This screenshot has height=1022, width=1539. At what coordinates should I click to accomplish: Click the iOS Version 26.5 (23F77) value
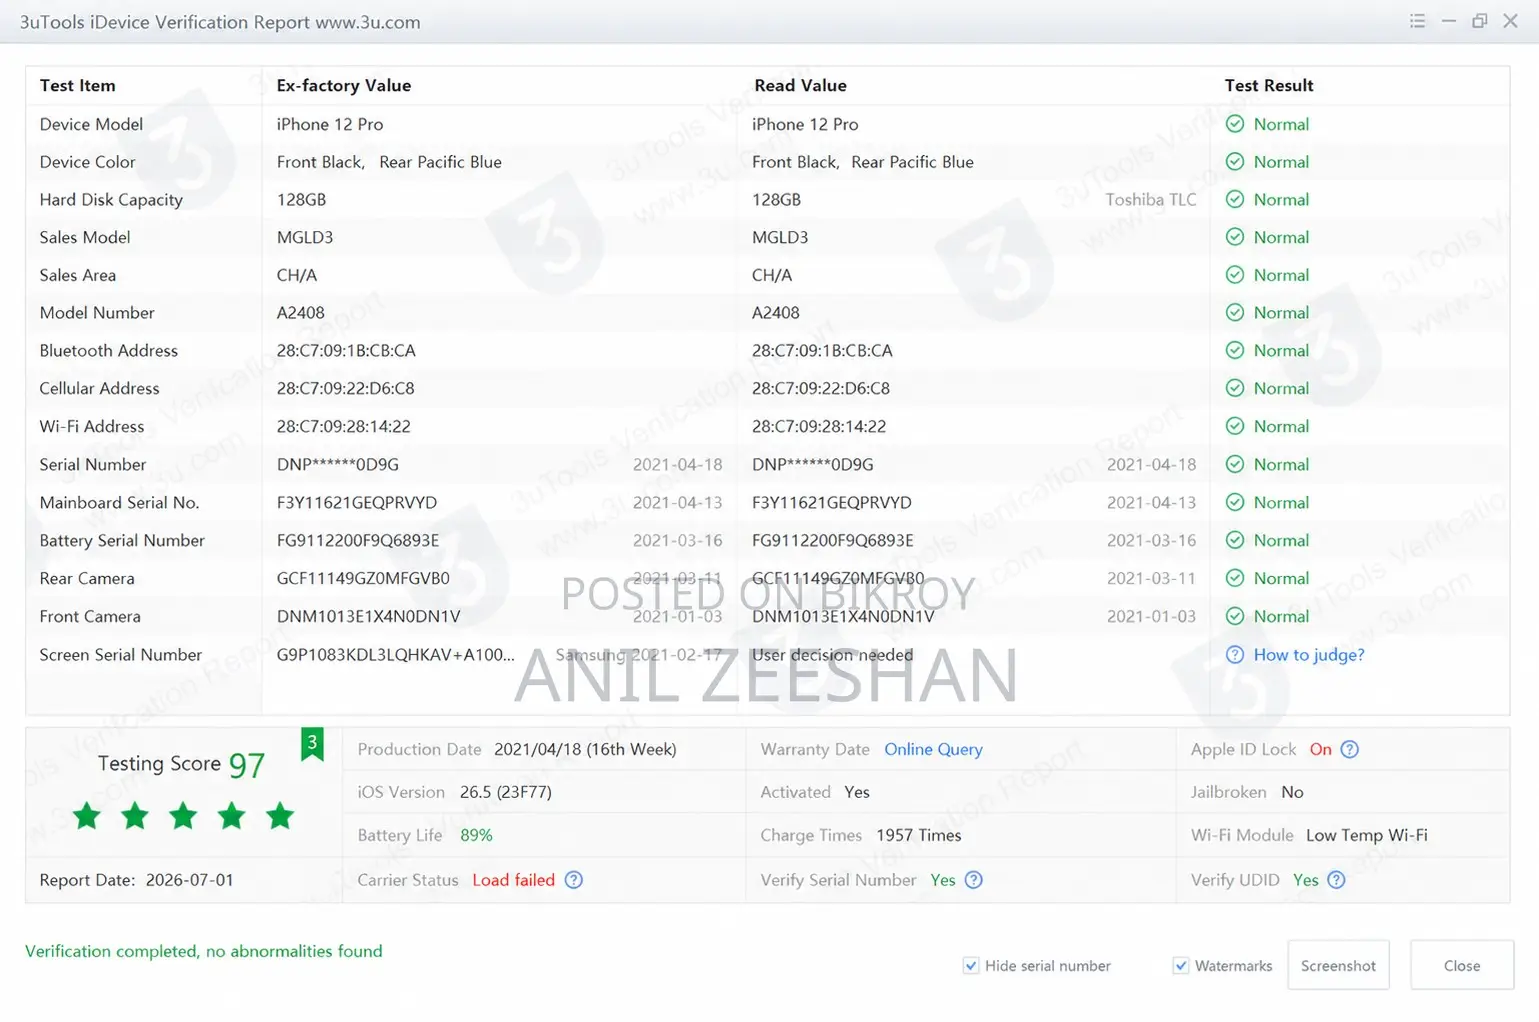pyautogui.click(x=506, y=792)
